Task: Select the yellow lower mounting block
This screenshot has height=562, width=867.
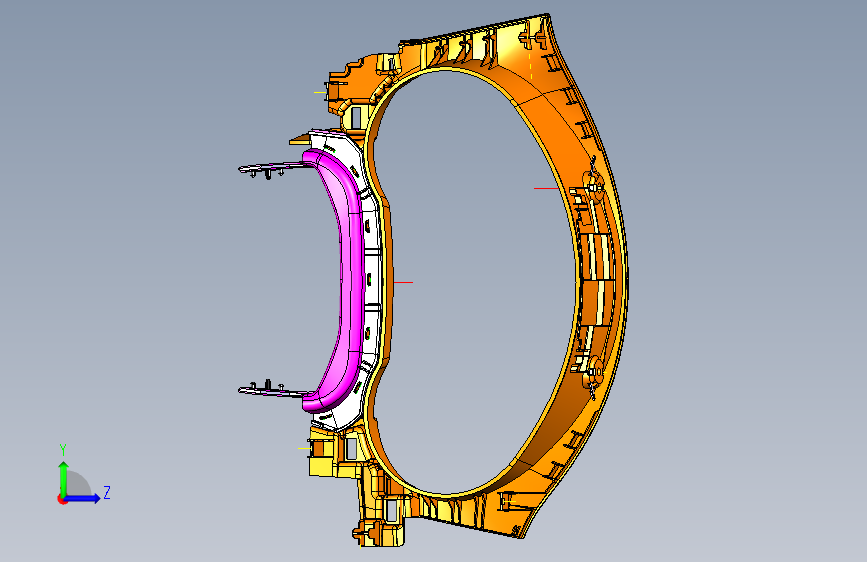Action: tap(323, 456)
